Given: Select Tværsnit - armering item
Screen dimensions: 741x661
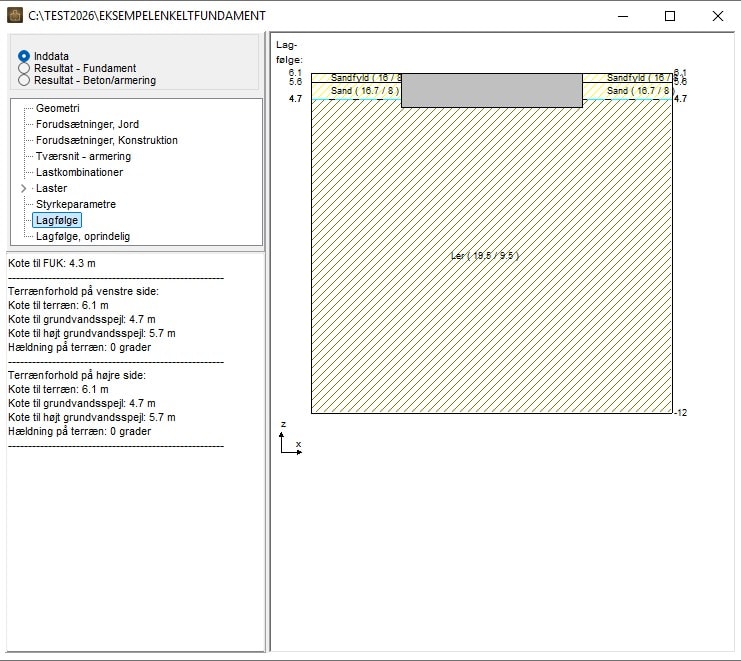Looking at the screenshot, I should (83, 156).
